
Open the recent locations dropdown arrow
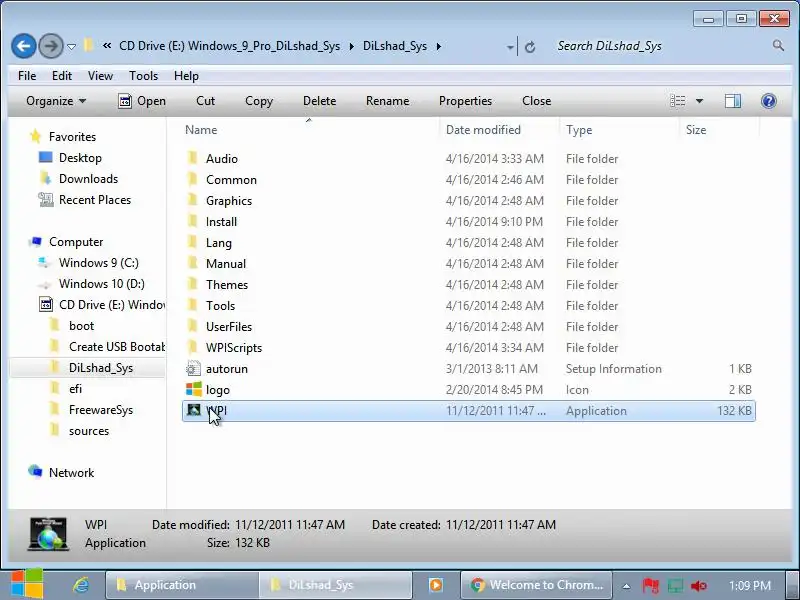71,47
